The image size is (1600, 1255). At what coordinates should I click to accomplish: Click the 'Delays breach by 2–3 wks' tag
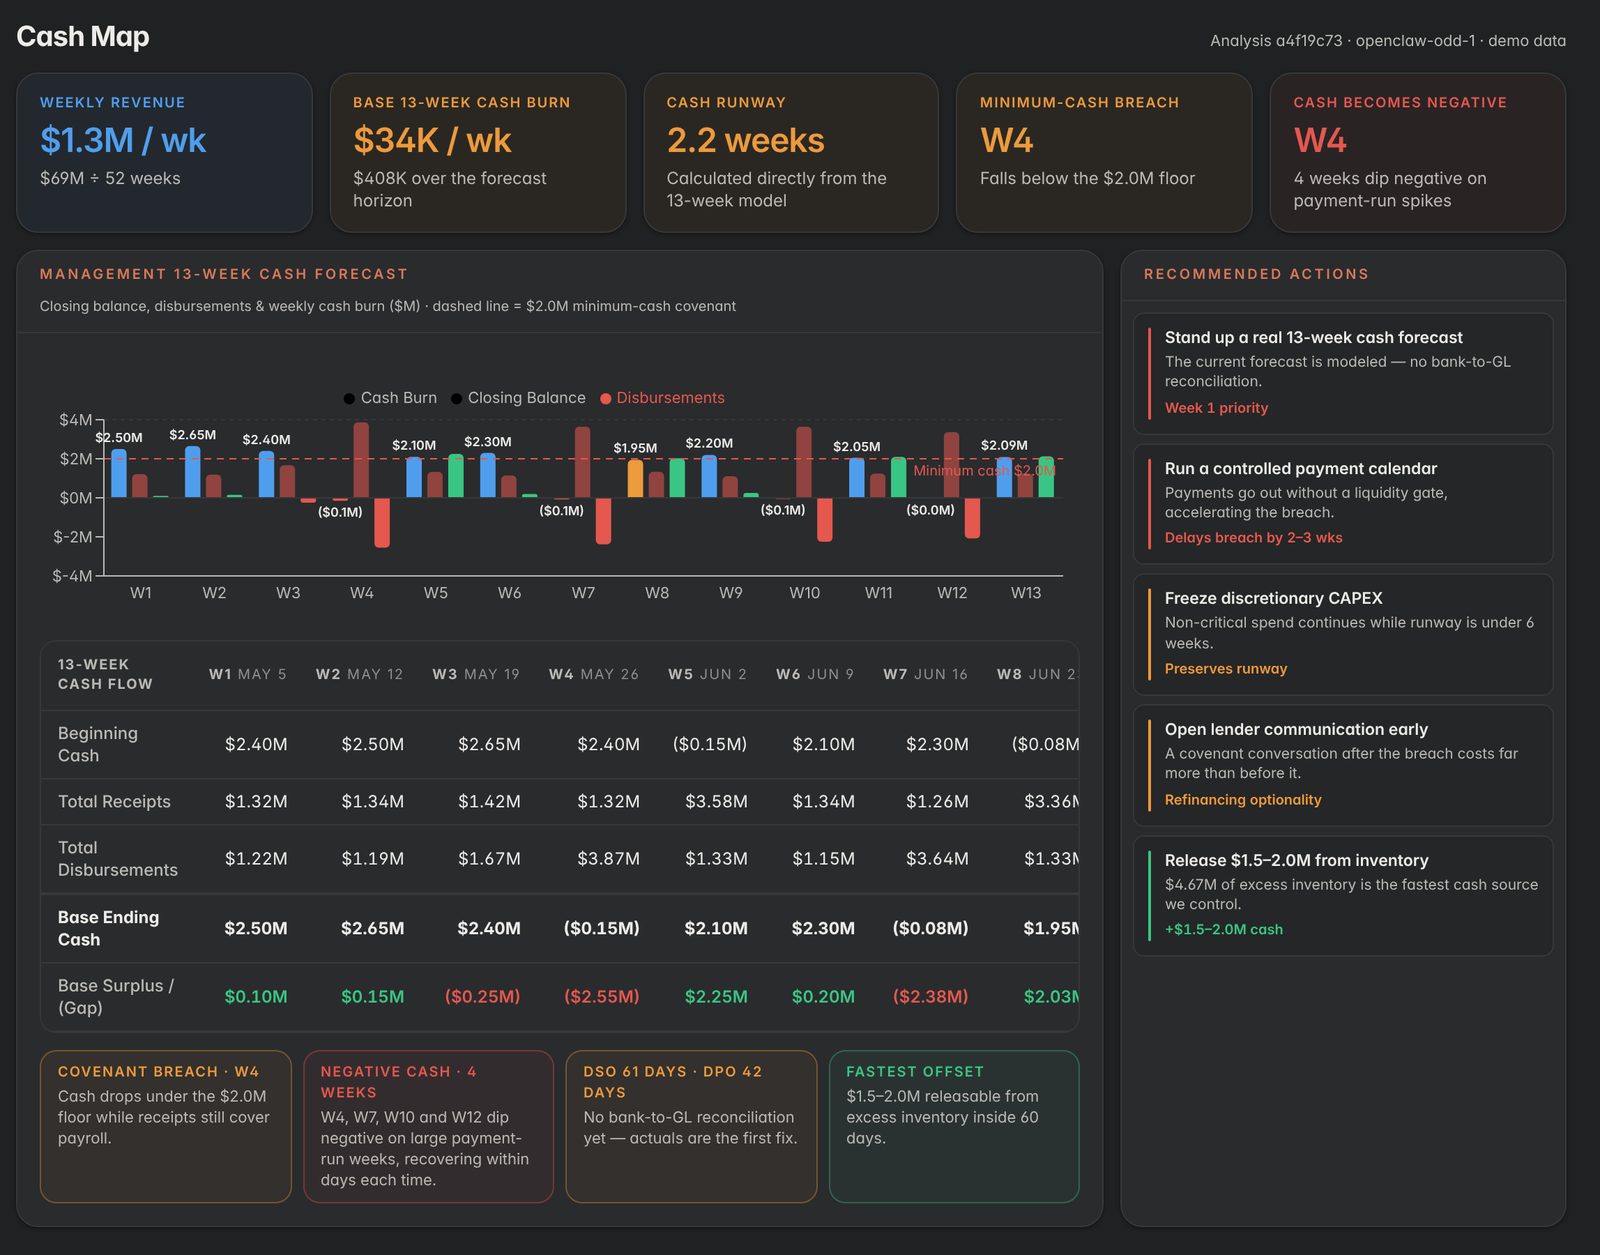[1253, 538]
